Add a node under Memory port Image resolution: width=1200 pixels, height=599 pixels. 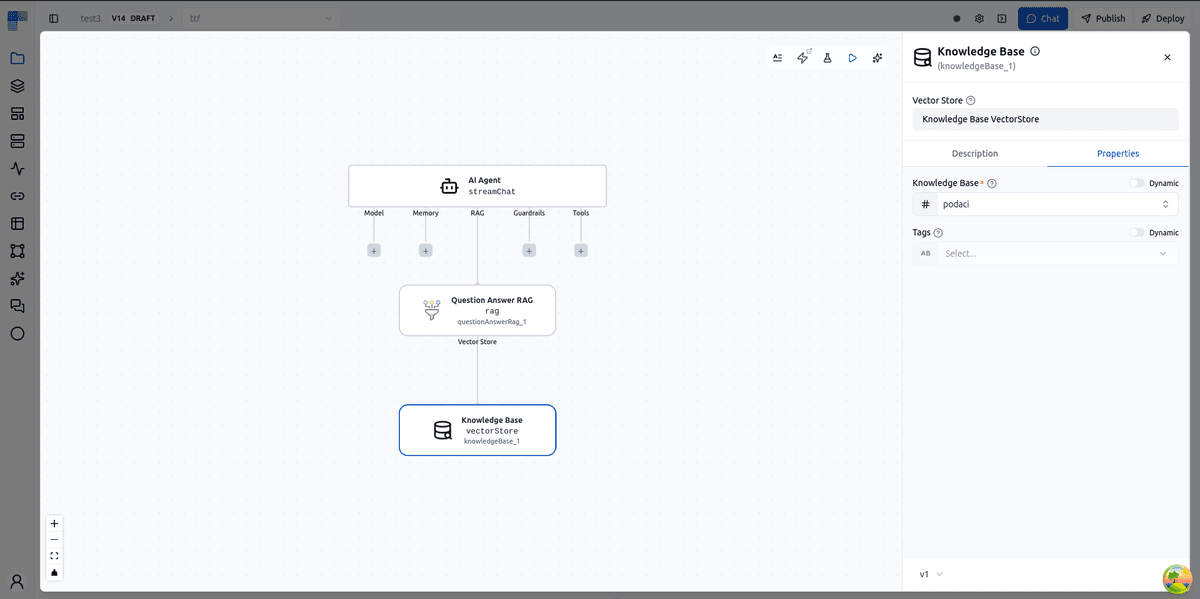pyautogui.click(x=426, y=250)
